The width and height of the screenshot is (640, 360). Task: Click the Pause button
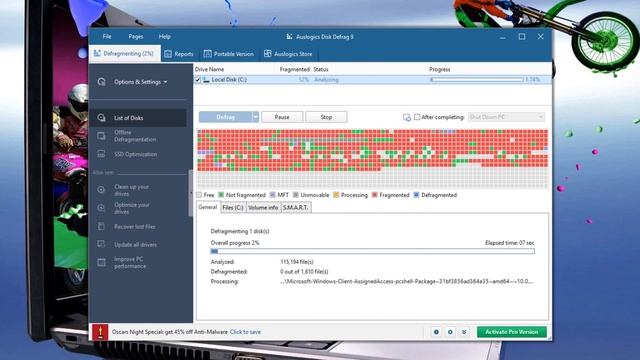tap(282, 117)
